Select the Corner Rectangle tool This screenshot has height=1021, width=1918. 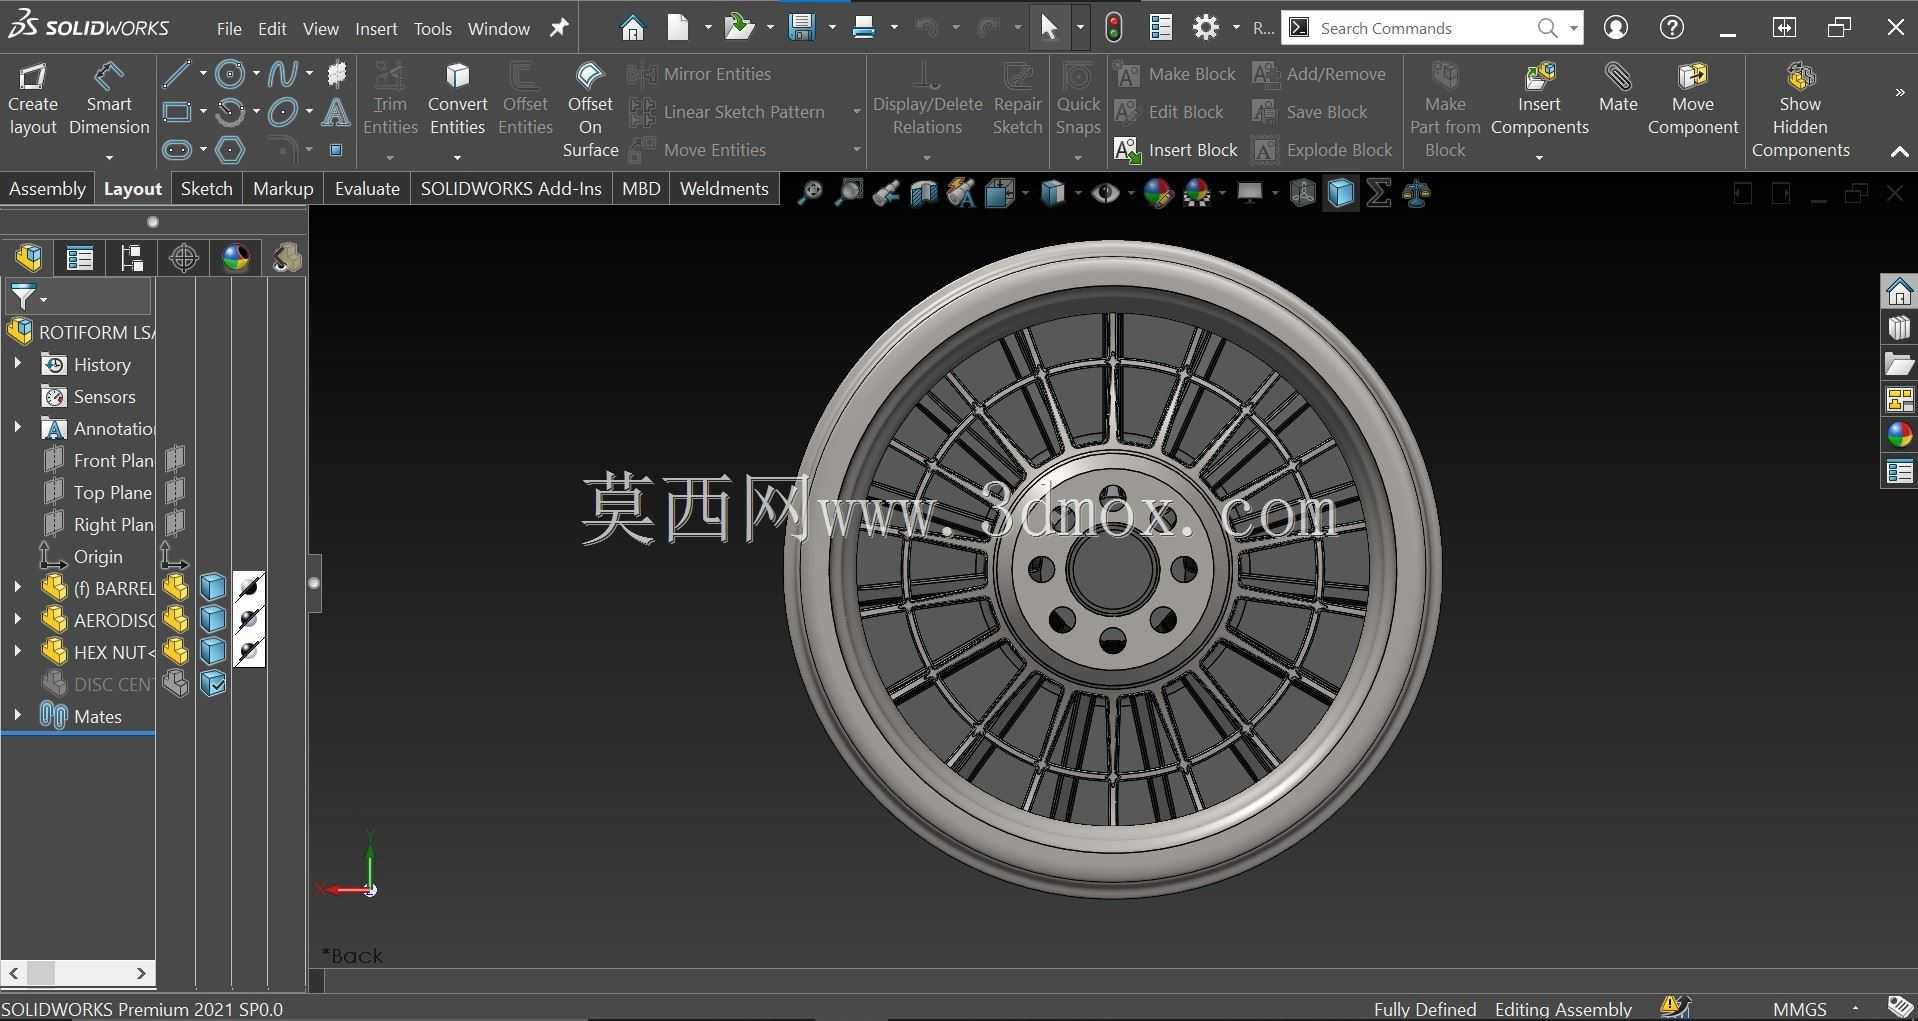click(177, 112)
